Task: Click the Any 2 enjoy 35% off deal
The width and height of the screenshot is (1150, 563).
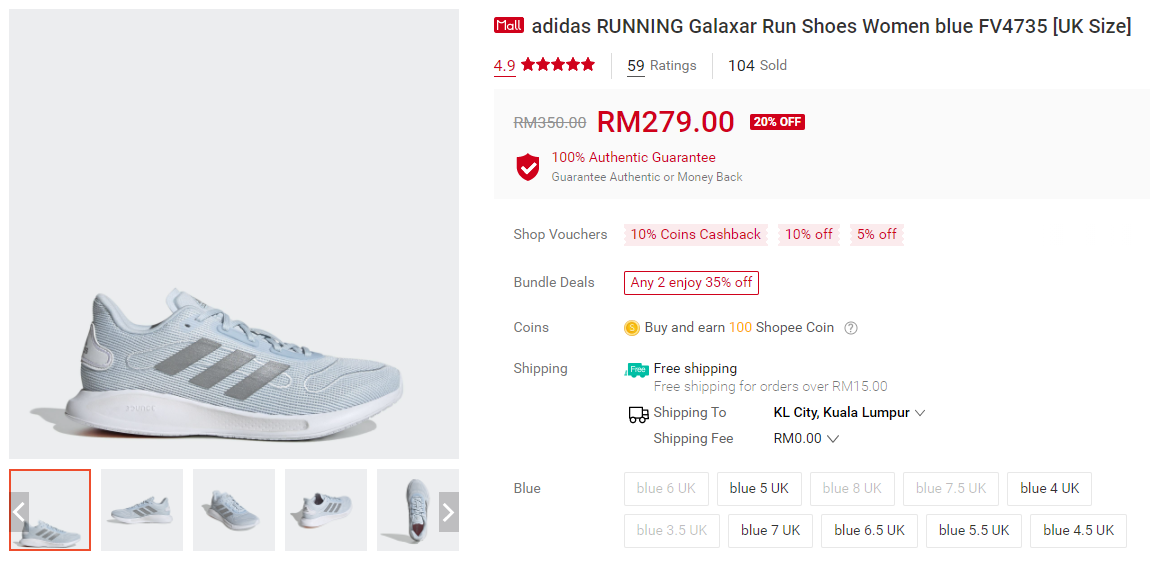Action: 691,283
